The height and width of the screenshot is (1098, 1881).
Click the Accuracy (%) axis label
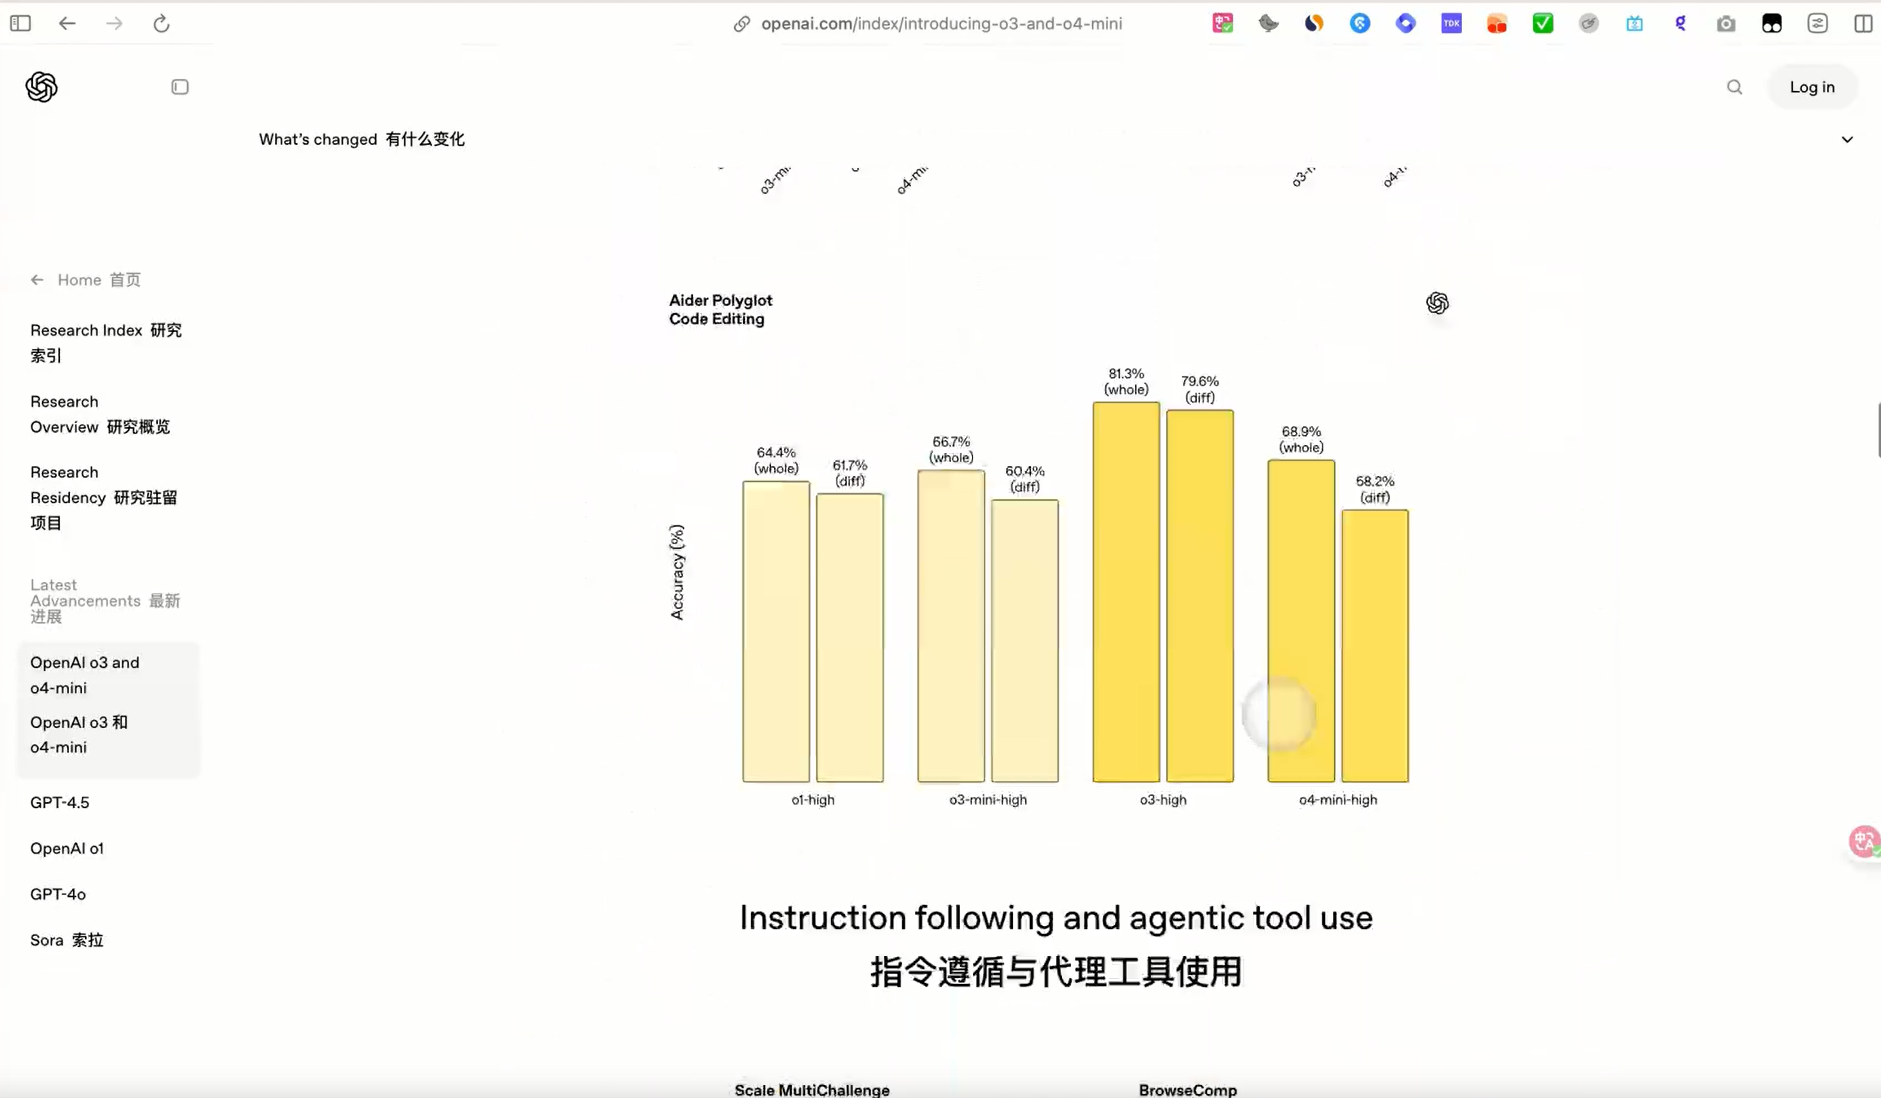(x=677, y=572)
